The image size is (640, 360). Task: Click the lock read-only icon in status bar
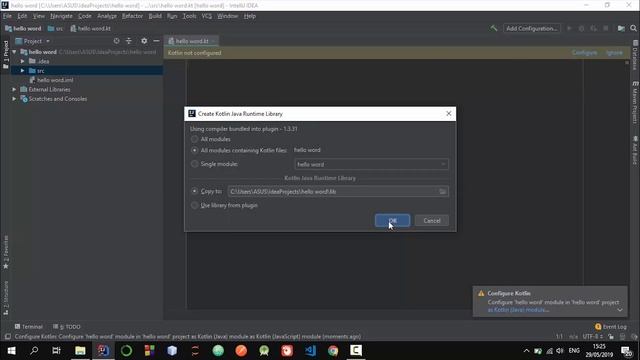(611, 337)
